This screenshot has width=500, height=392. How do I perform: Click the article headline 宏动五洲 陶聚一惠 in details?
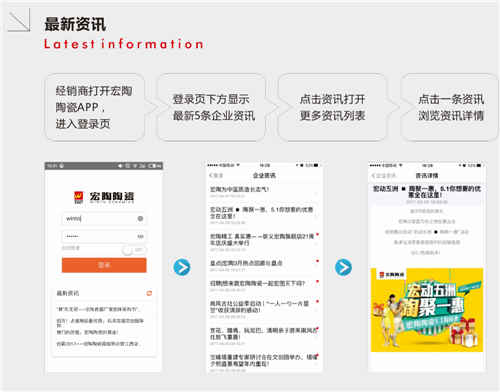(x=427, y=192)
